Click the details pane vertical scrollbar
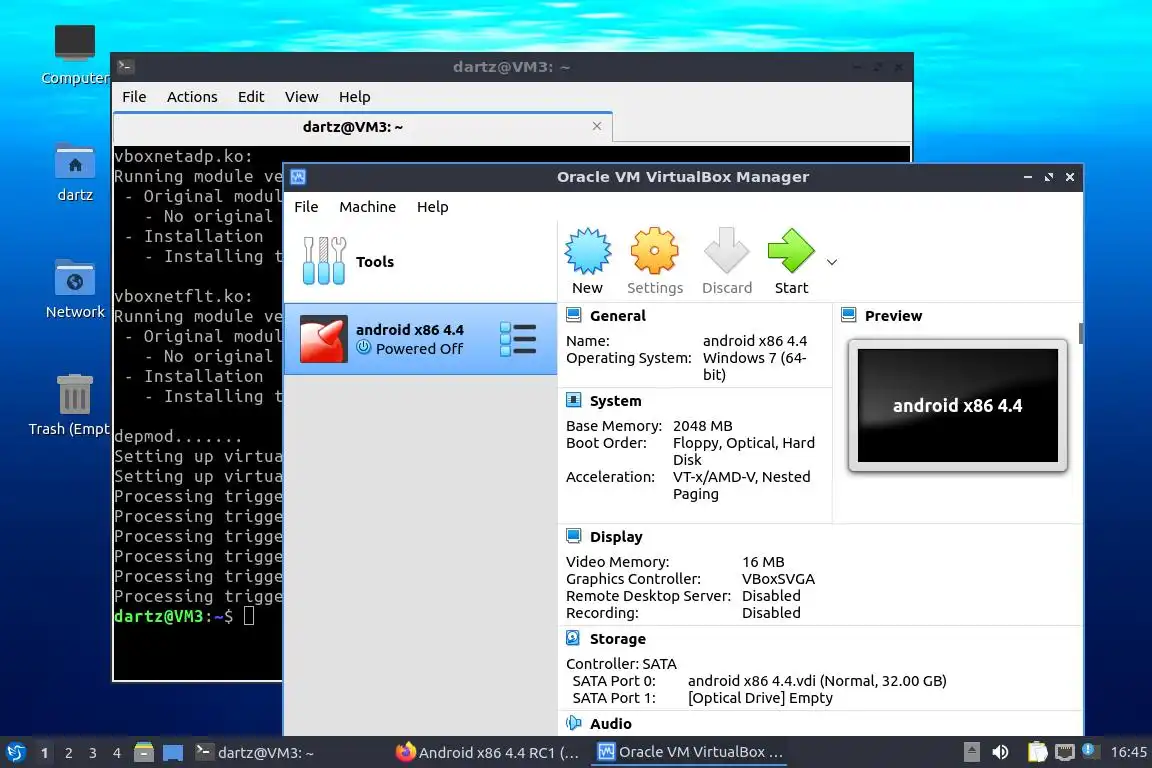 click(1081, 333)
